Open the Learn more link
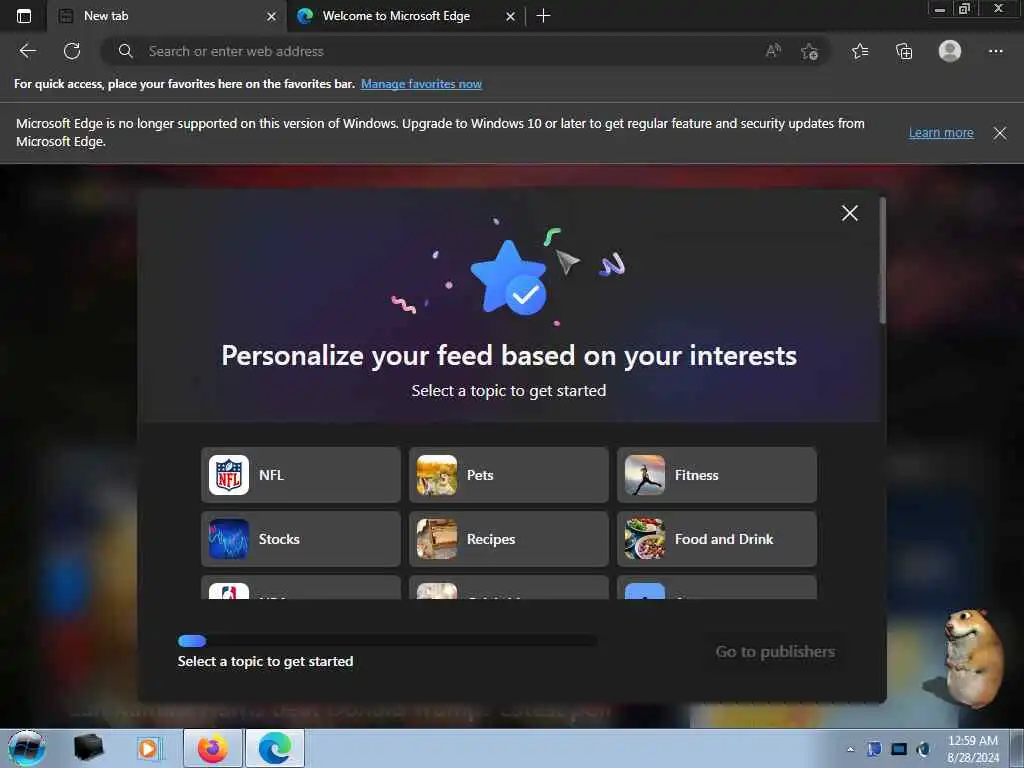The width and height of the screenshot is (1024, 768). pyautogui.click(x=941, y=133)
